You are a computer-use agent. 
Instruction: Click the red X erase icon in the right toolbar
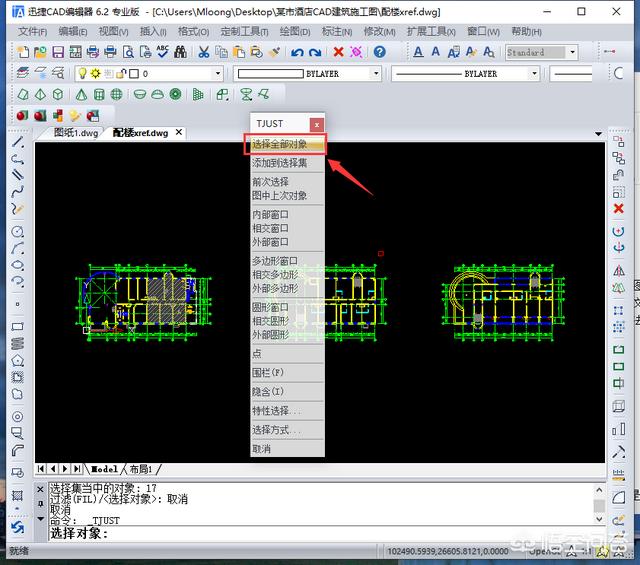coord(618,209)
